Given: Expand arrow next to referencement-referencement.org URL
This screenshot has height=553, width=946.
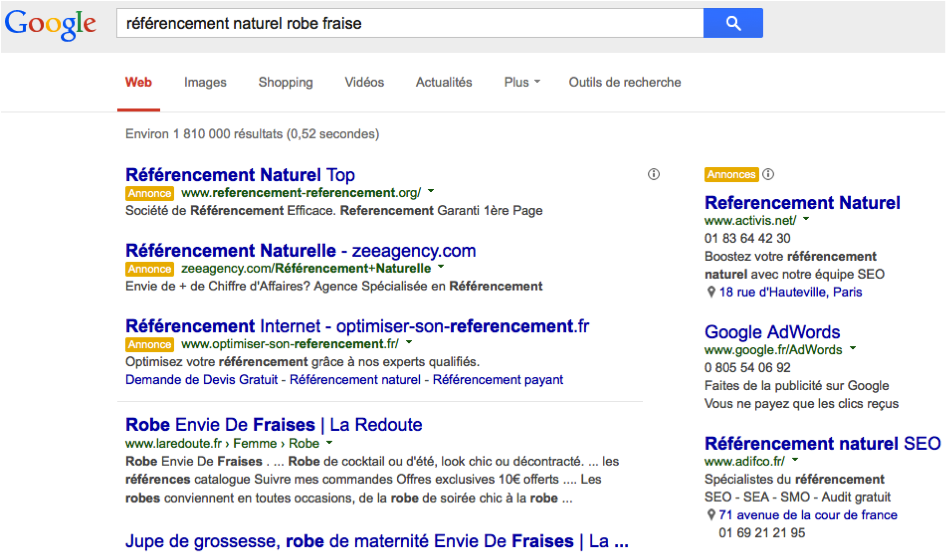Looking at the screenshot, I should (x=431, y=192).
